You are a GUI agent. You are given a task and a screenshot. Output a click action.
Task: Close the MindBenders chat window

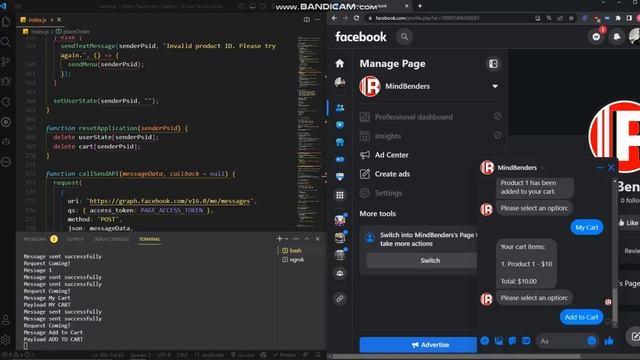tap(611, 167)
